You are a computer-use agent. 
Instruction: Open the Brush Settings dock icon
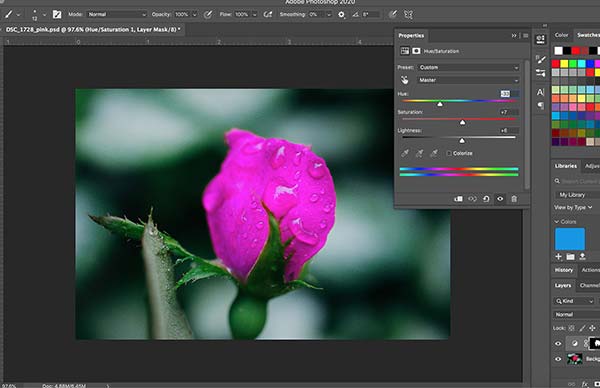click(x=541, y=59)
